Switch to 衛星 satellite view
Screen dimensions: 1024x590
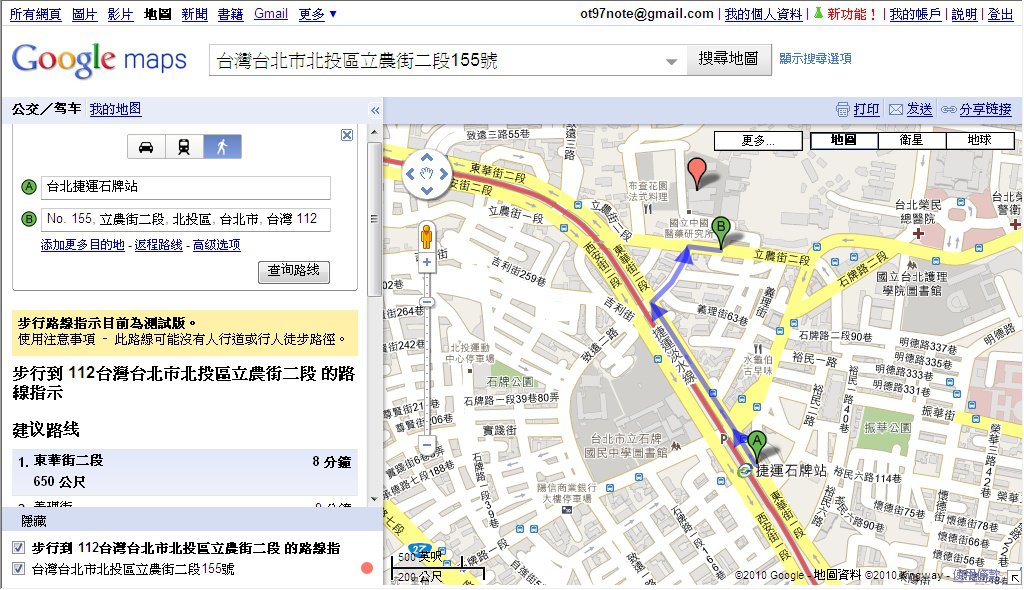tap(912, 140)
